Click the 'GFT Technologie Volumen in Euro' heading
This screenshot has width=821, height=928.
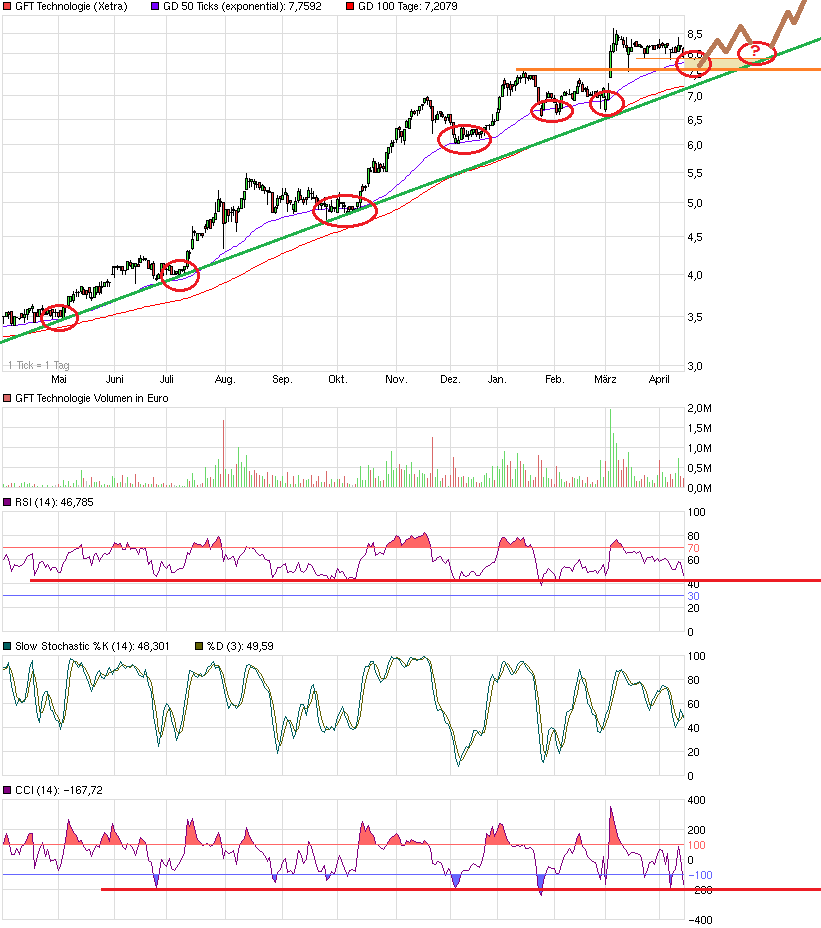click(92, 398)
